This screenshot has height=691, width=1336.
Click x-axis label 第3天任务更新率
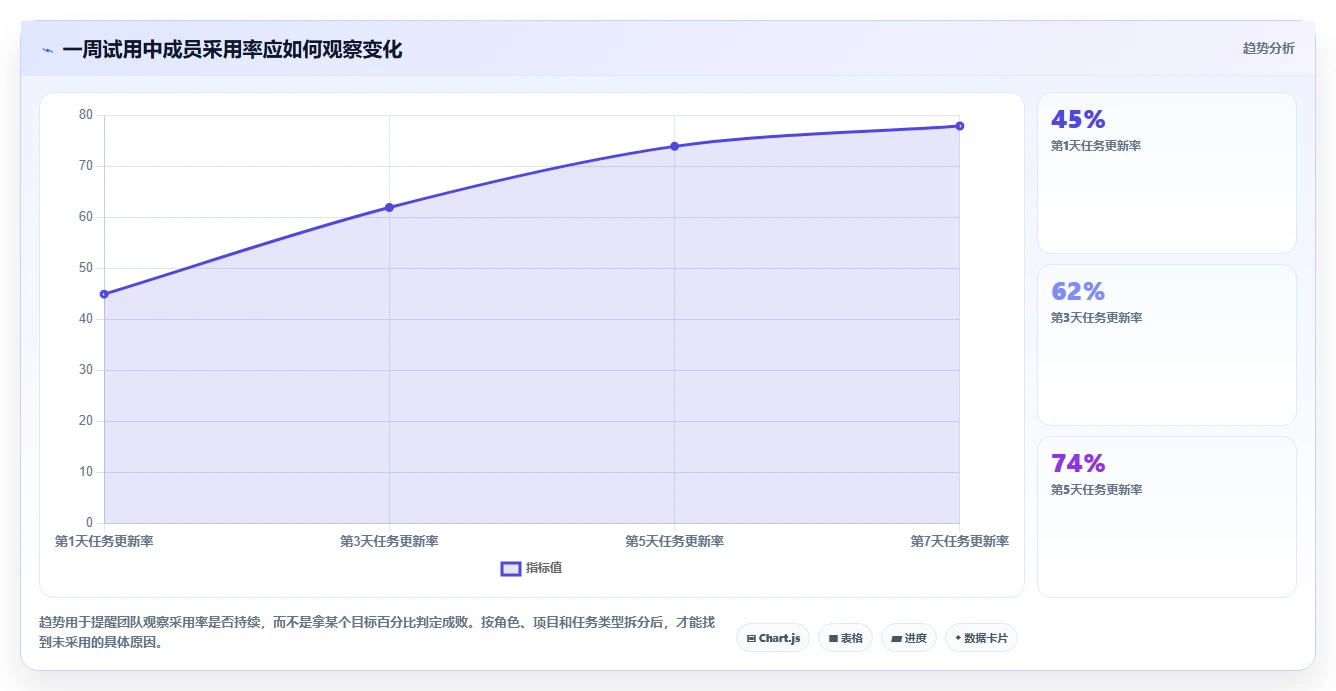point(389,541)
